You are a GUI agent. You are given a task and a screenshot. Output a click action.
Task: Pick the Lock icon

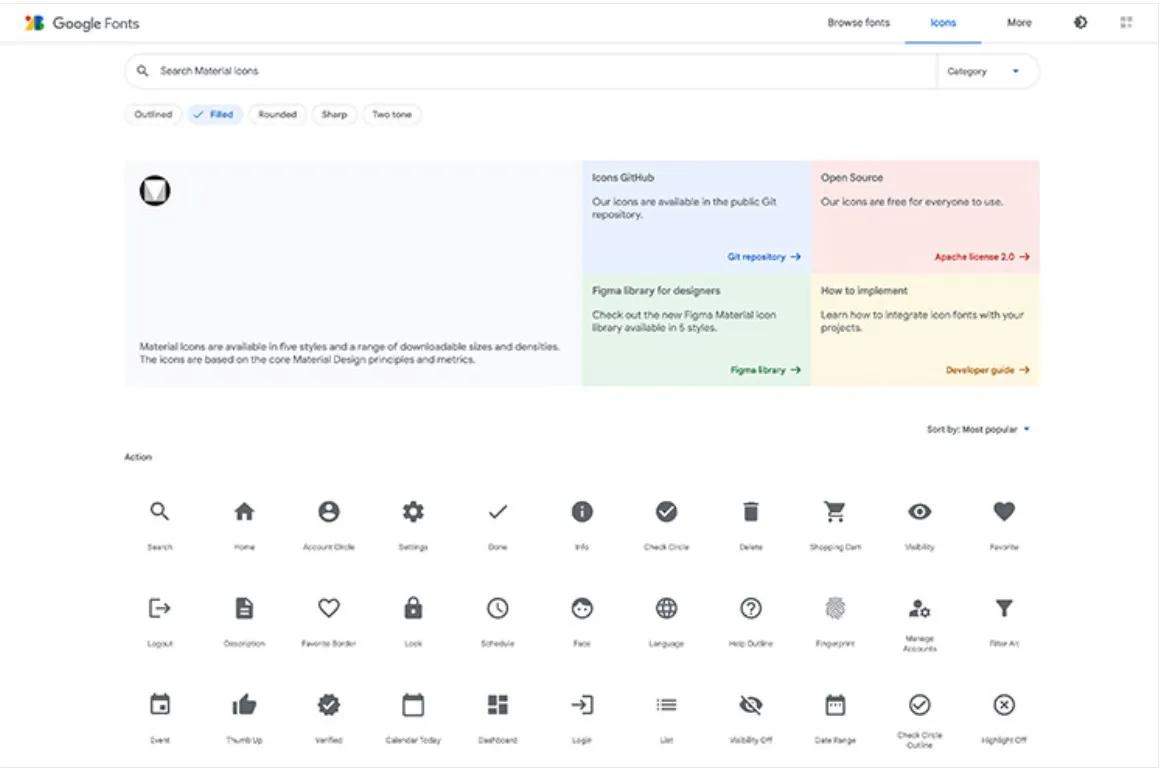click(x=413, y=608)
